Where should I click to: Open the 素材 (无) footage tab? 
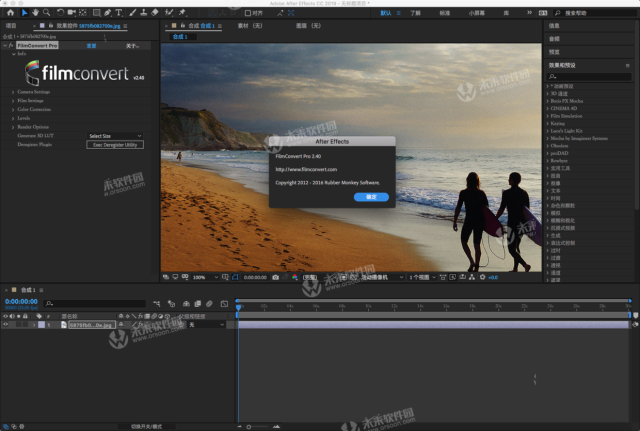point(250,26)
